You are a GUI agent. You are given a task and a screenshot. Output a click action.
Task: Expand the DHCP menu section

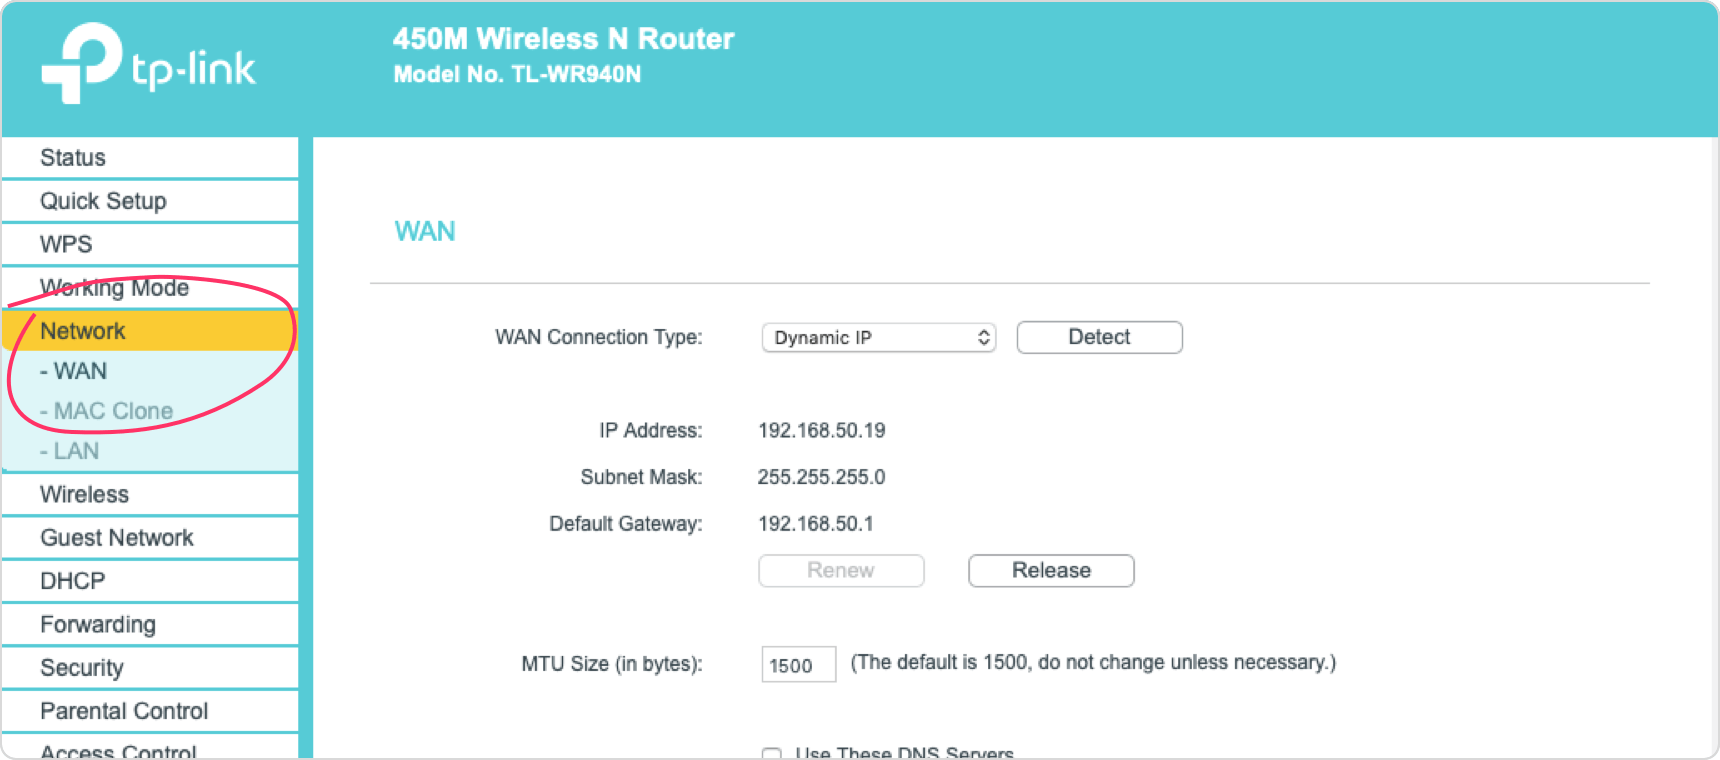point(150,581)
